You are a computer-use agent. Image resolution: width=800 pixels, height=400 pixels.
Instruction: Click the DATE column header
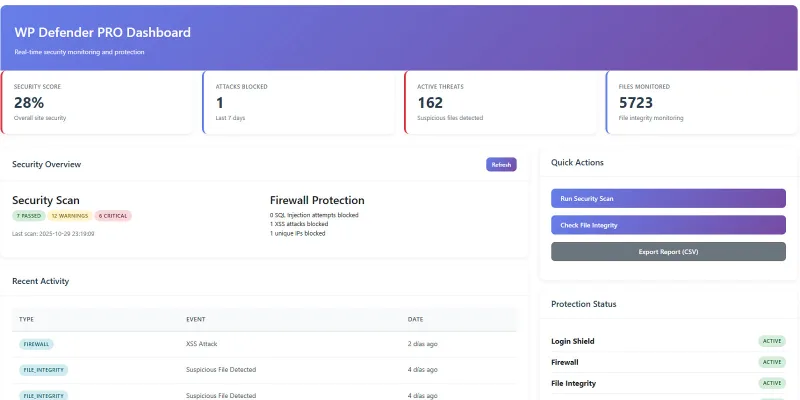click(x=415, y=319)
